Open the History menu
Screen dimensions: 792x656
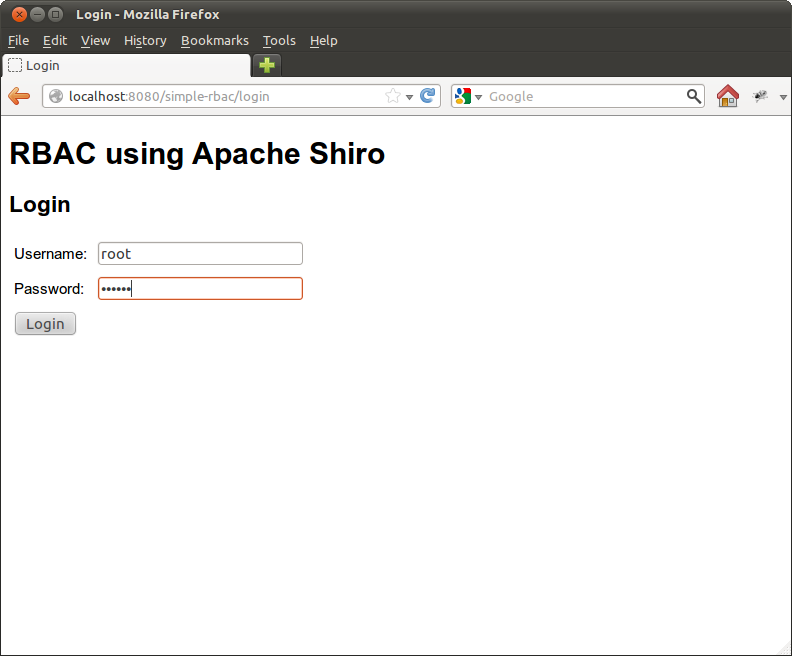coord(145,41)
